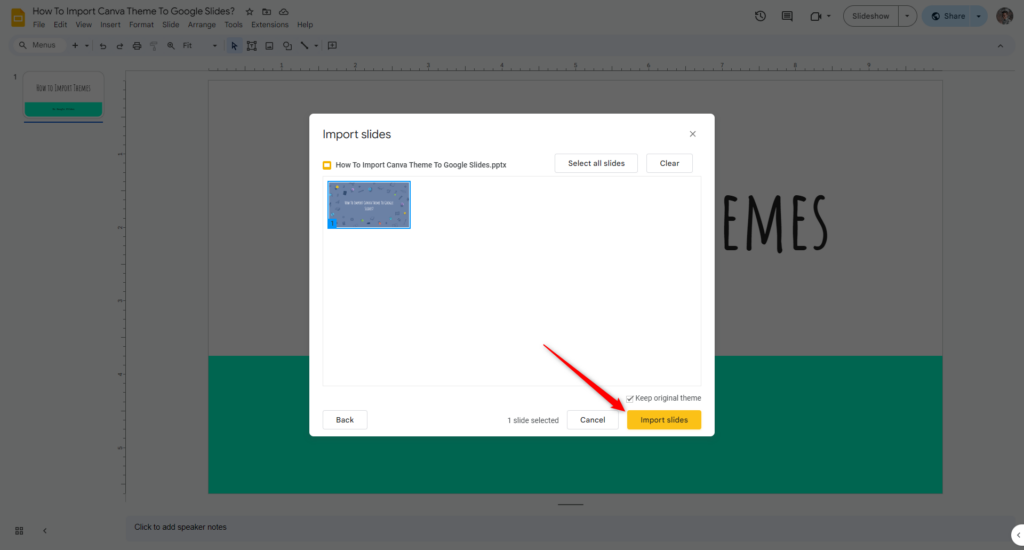Image resolution: width=1024 pixels, height=550 pixels.
Task: Open the Fit zoom dropdown
Action: 200,46
